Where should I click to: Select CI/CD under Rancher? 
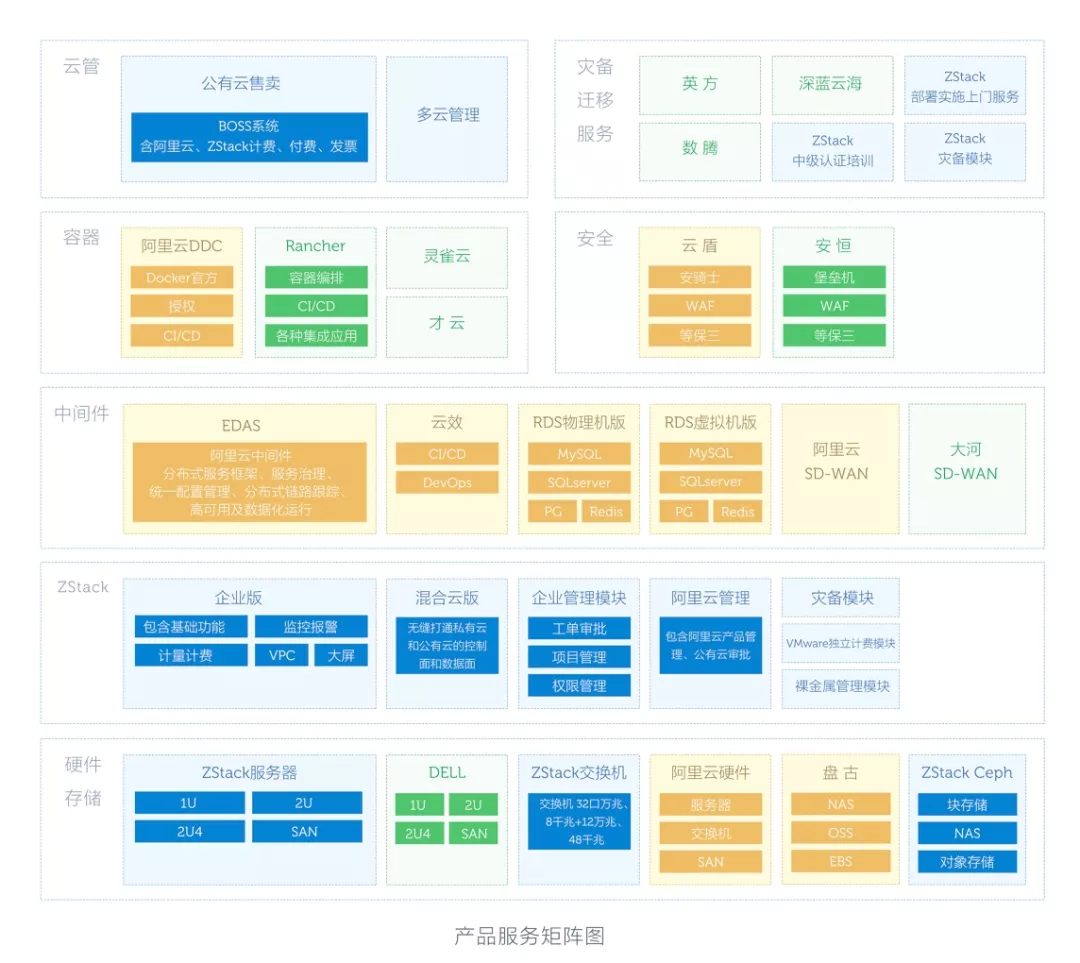click(x=316, y=306)
